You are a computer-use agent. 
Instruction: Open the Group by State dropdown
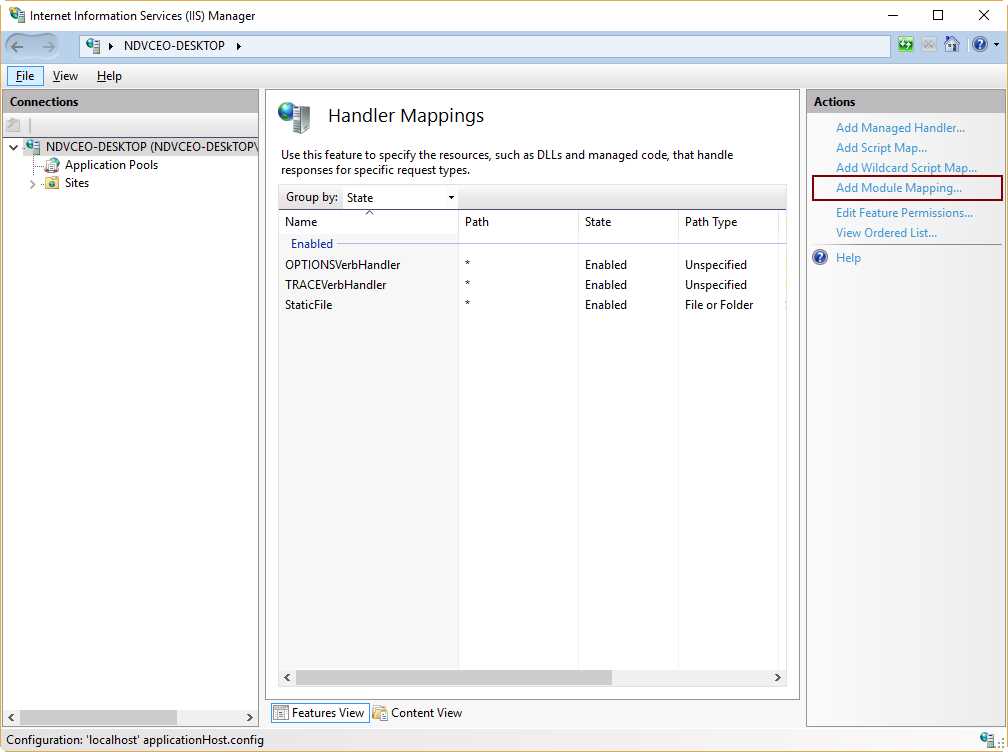point(451,197)
